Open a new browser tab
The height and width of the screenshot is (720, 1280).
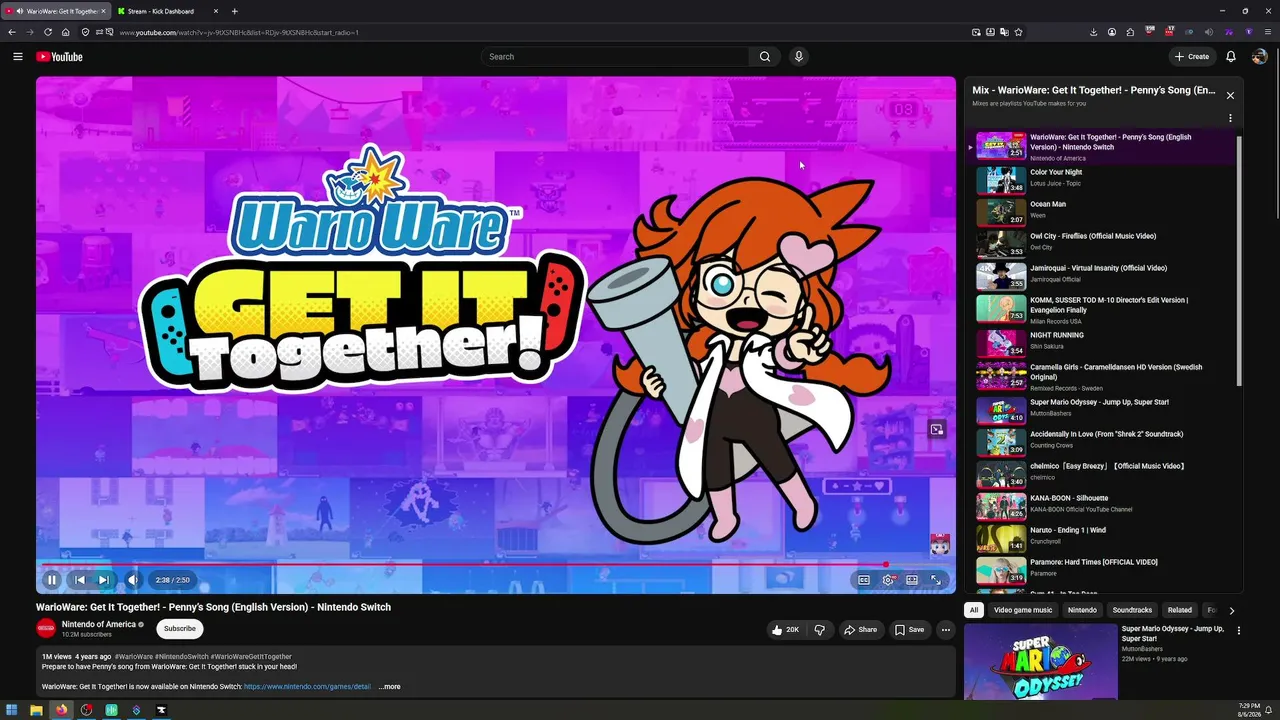pyautogui.click(x=234, y=11)
